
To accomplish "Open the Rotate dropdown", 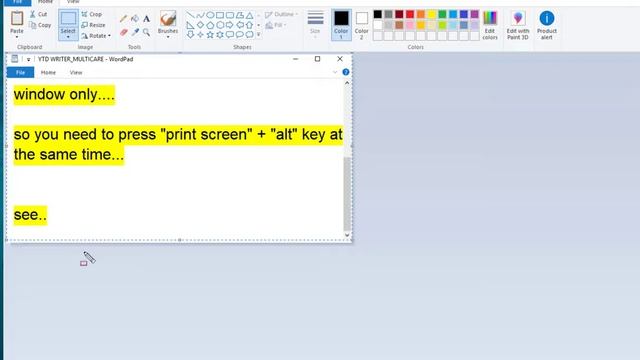I will coord(96,36).
